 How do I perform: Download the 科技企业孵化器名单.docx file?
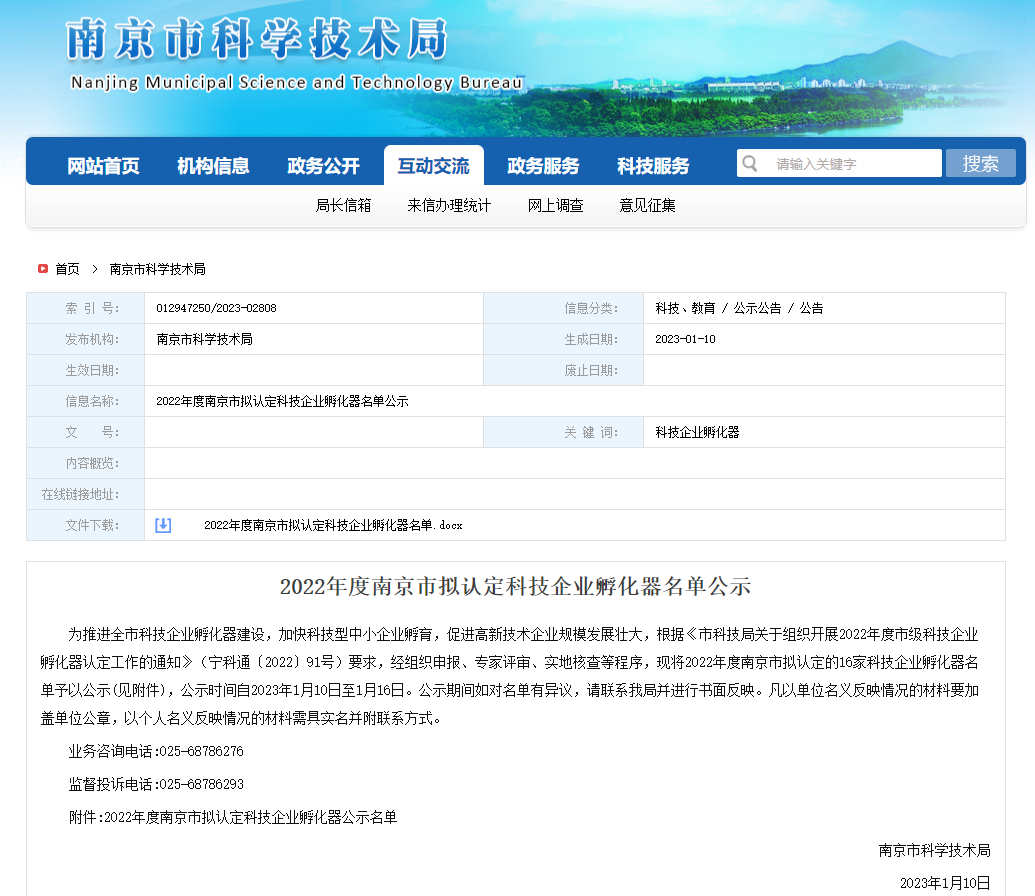333,525
